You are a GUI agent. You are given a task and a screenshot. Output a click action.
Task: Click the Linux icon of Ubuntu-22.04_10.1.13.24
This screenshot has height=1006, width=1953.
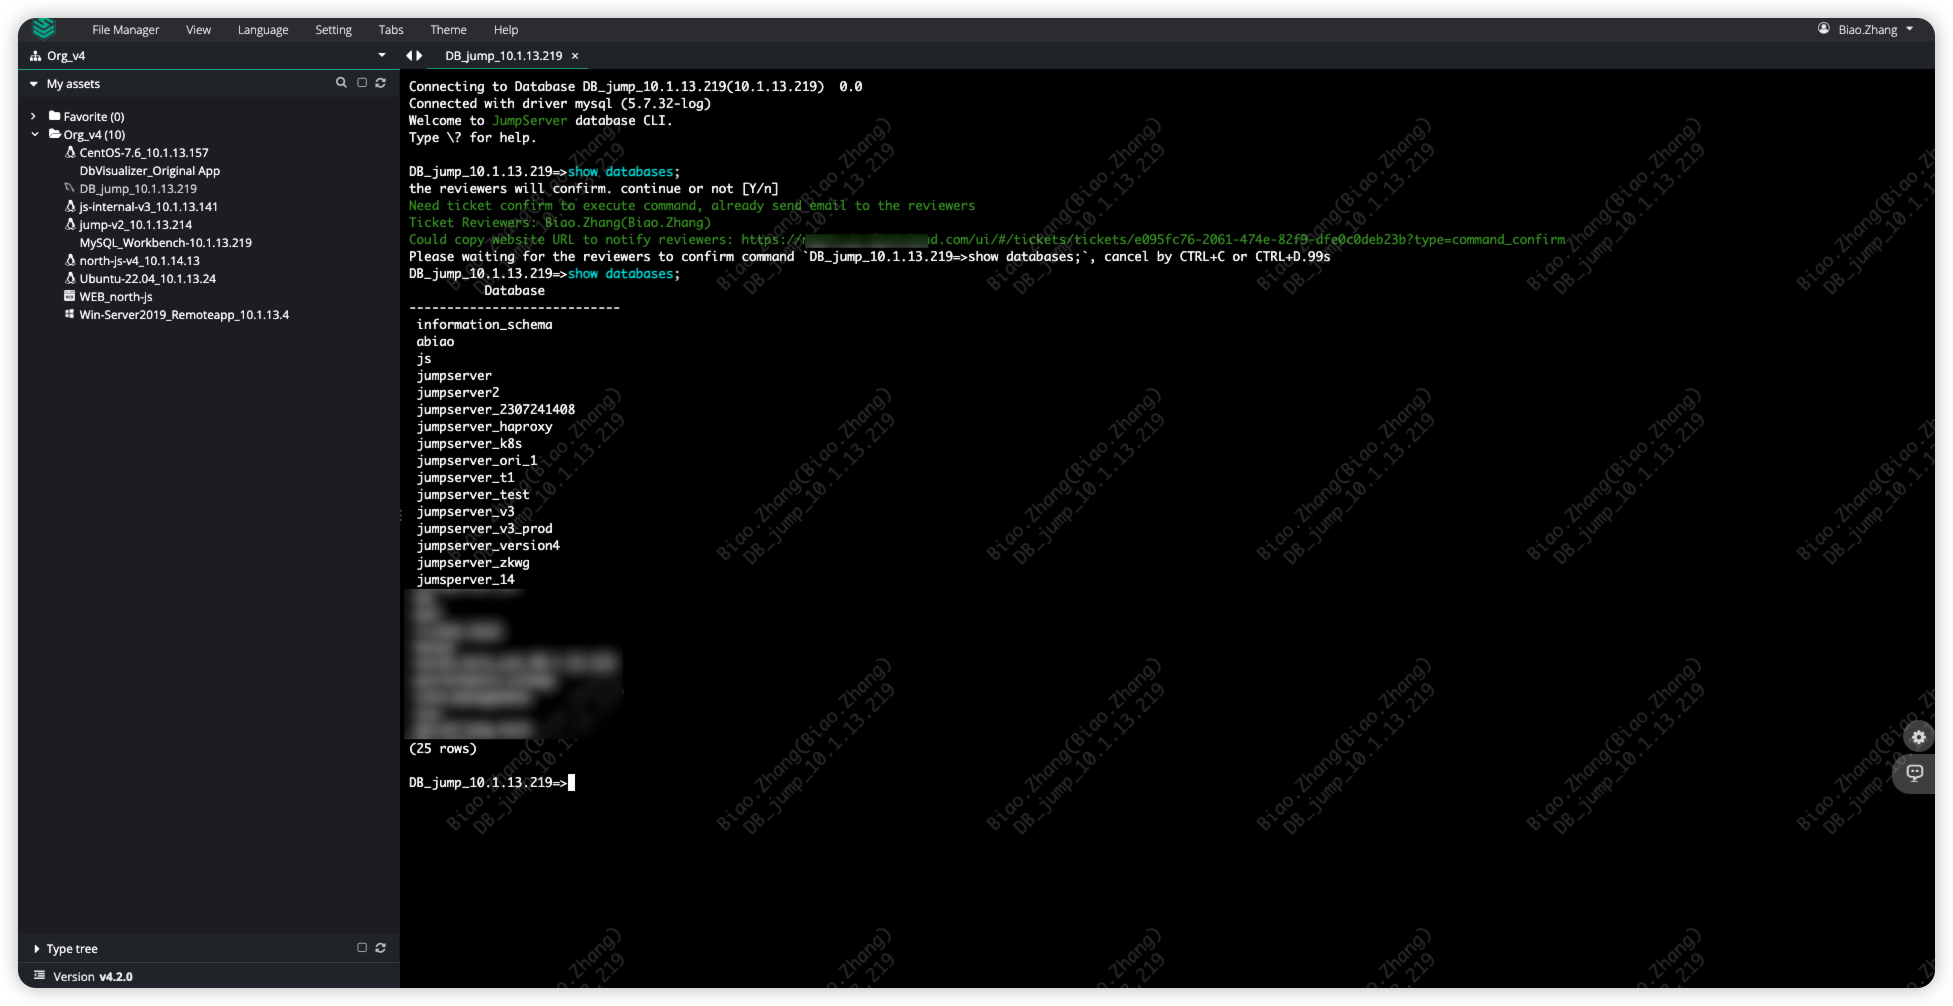click(70, 278)
